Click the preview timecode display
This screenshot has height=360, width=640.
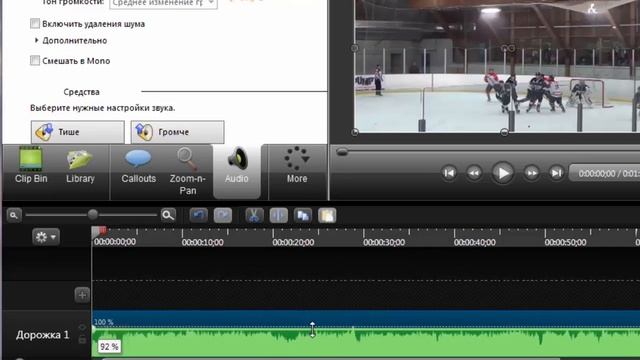(x=605, y=173)
